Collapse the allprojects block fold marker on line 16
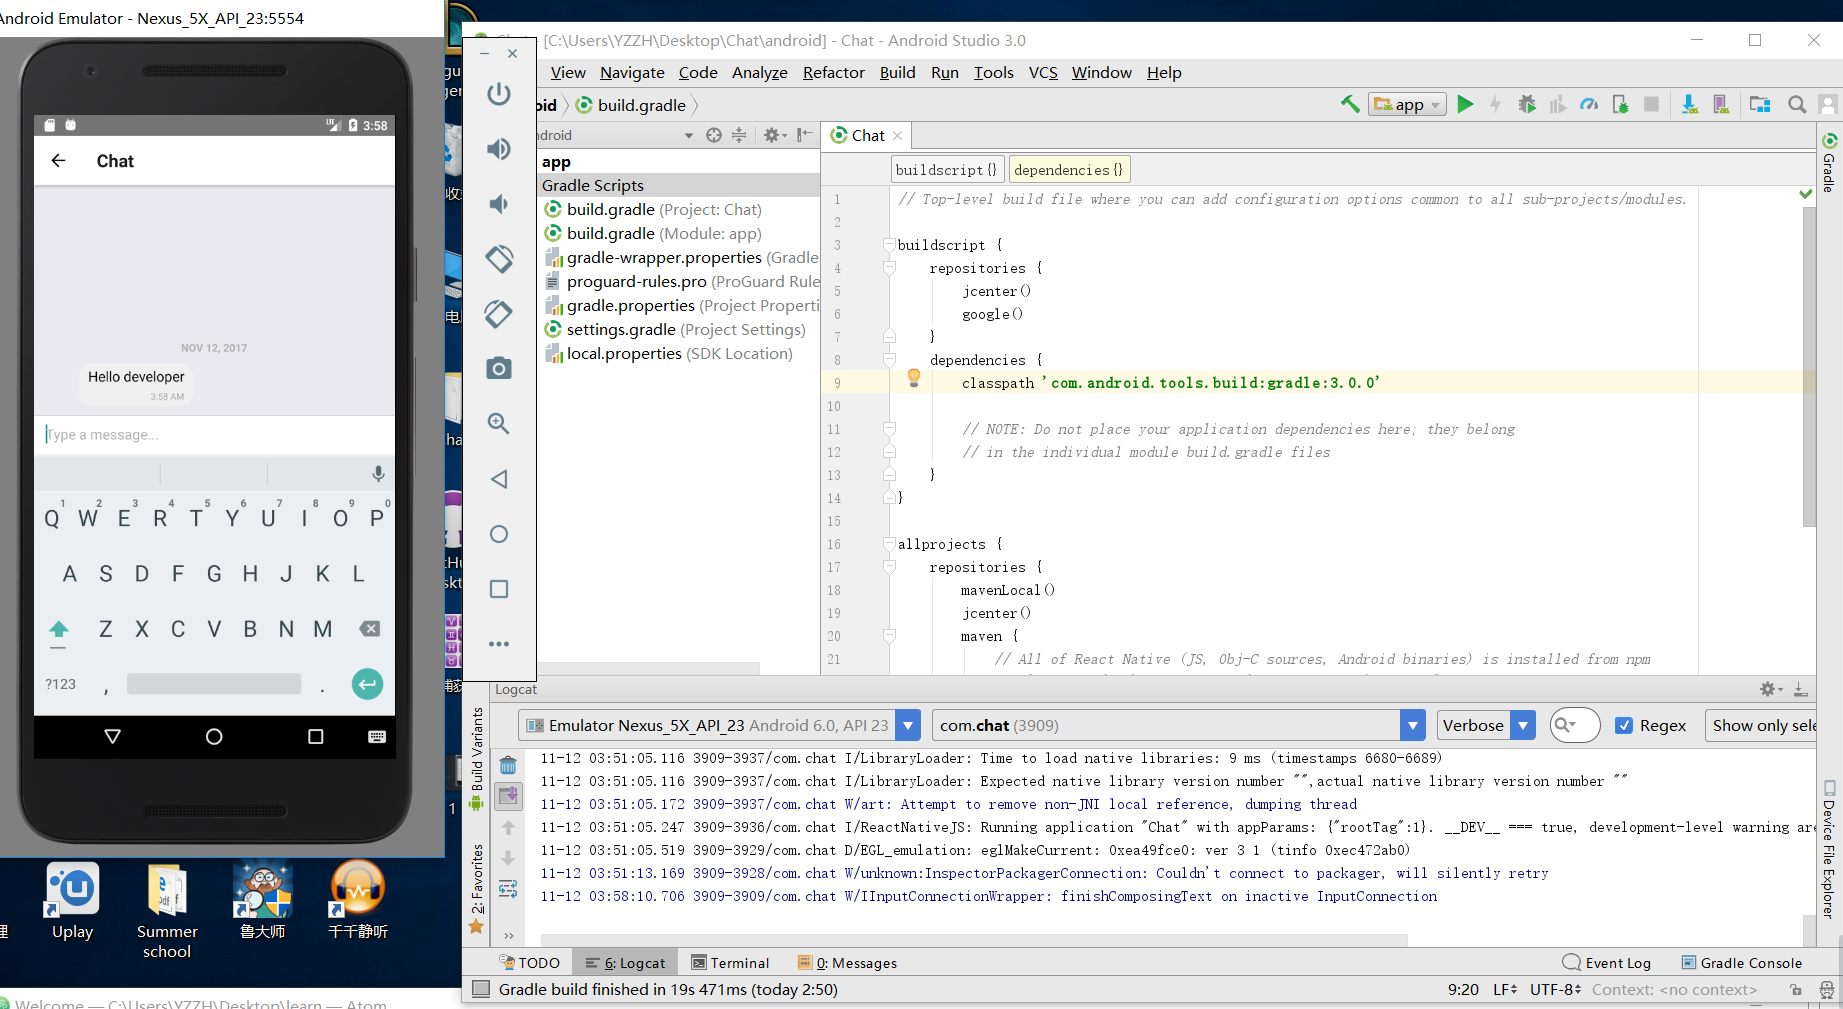1843x1009 pixels. click(x=889, y=544)
